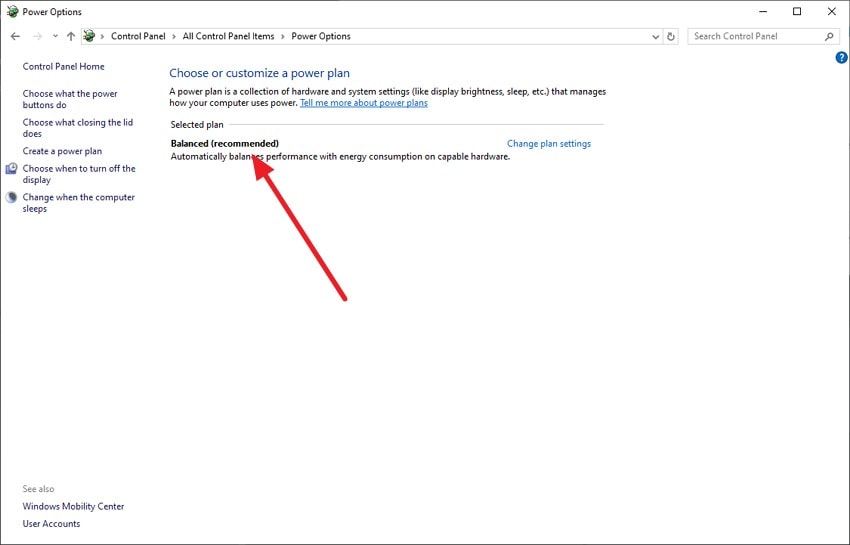The width and height of the screenshot is (850, 545).
Task: Refresh the Power Options page
Action: 671,37
